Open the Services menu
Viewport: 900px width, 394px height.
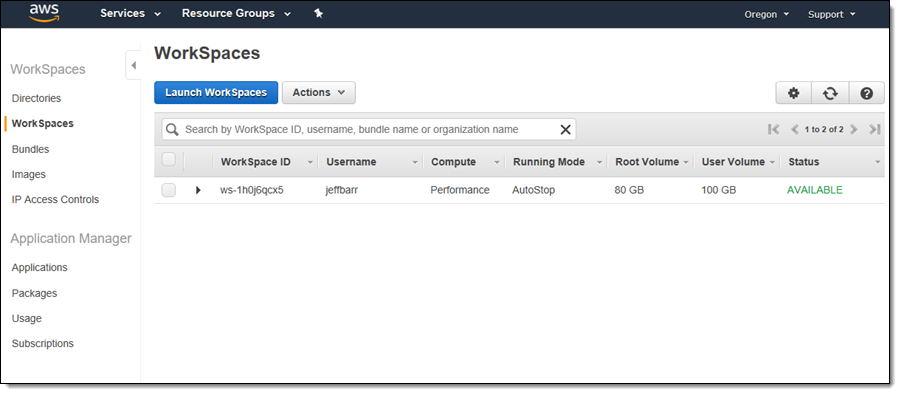(x=130, y=13)
